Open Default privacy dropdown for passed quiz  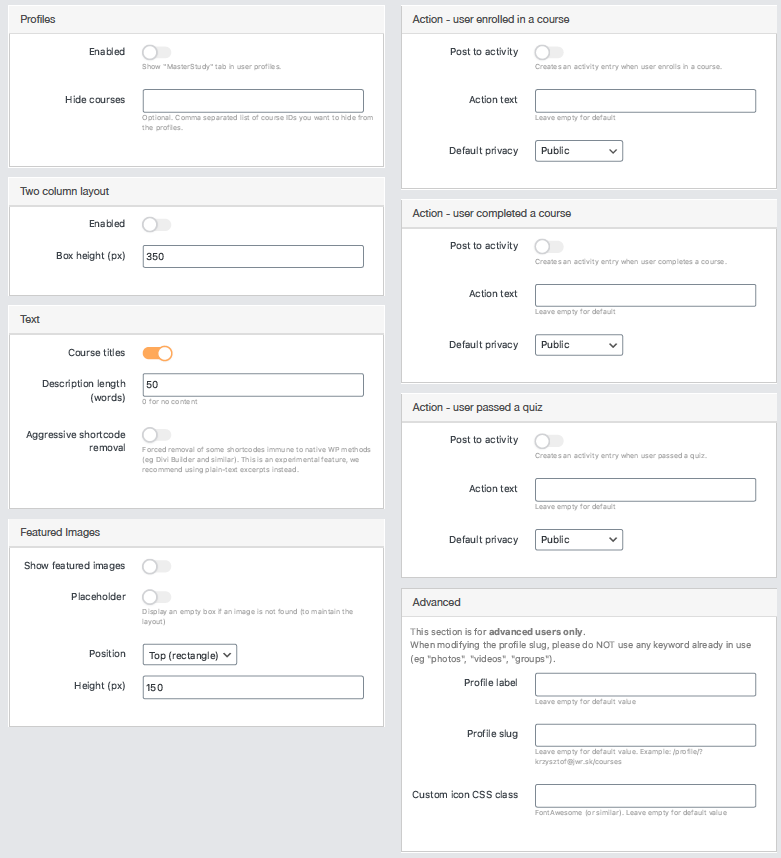click(x=579, y=540)
